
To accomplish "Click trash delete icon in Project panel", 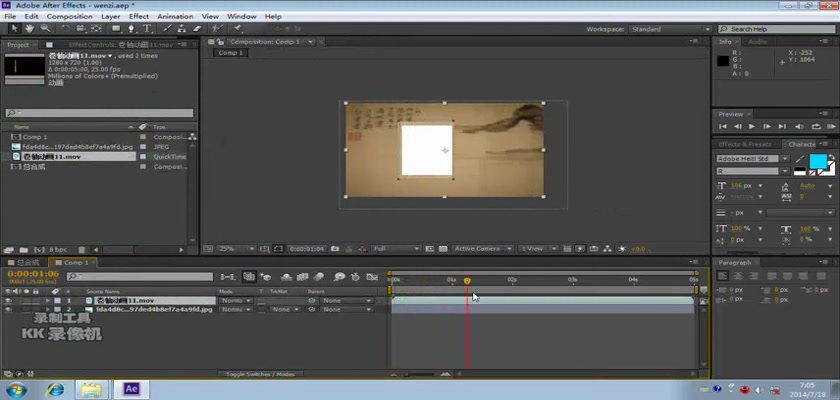I will pos(81,250).
